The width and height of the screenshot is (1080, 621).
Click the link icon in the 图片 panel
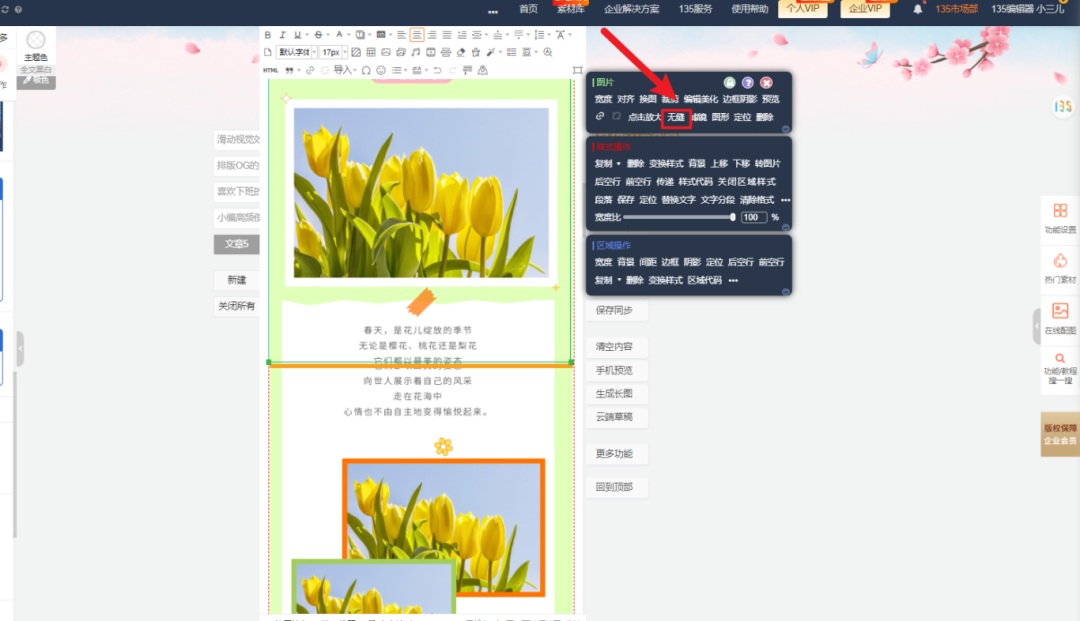point(600,116)
